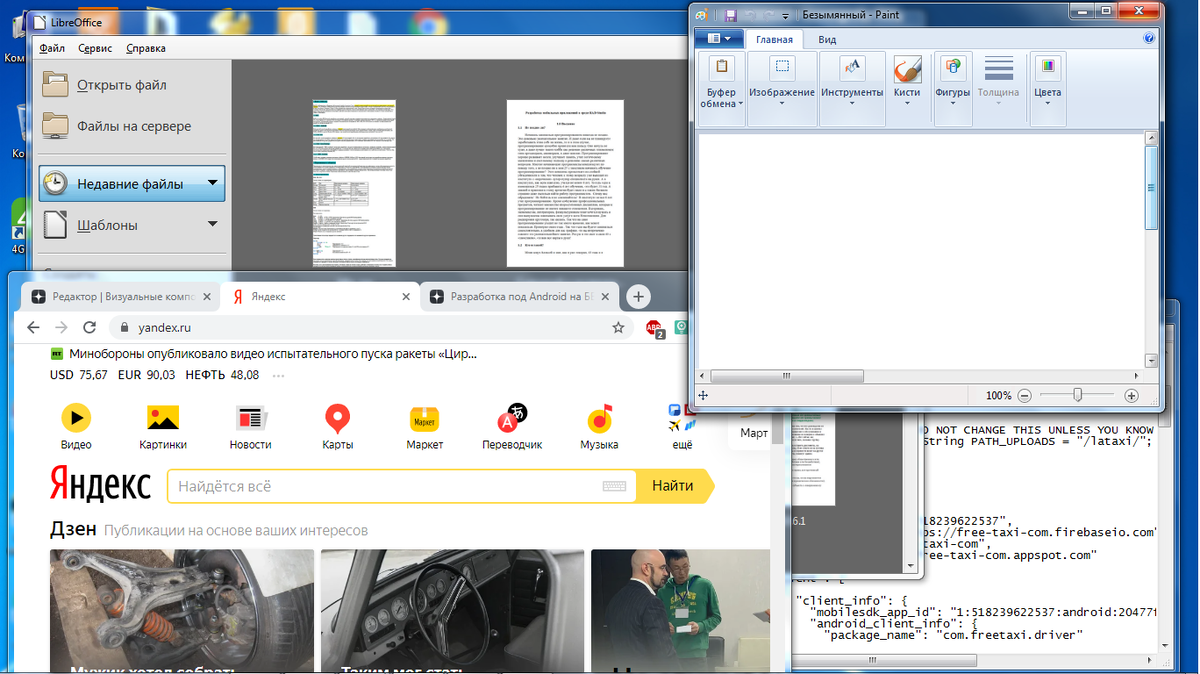1200x674 pixels.
Task: Switch to Редактор | Визуальные компо browser tab
Action: [121, 297]
